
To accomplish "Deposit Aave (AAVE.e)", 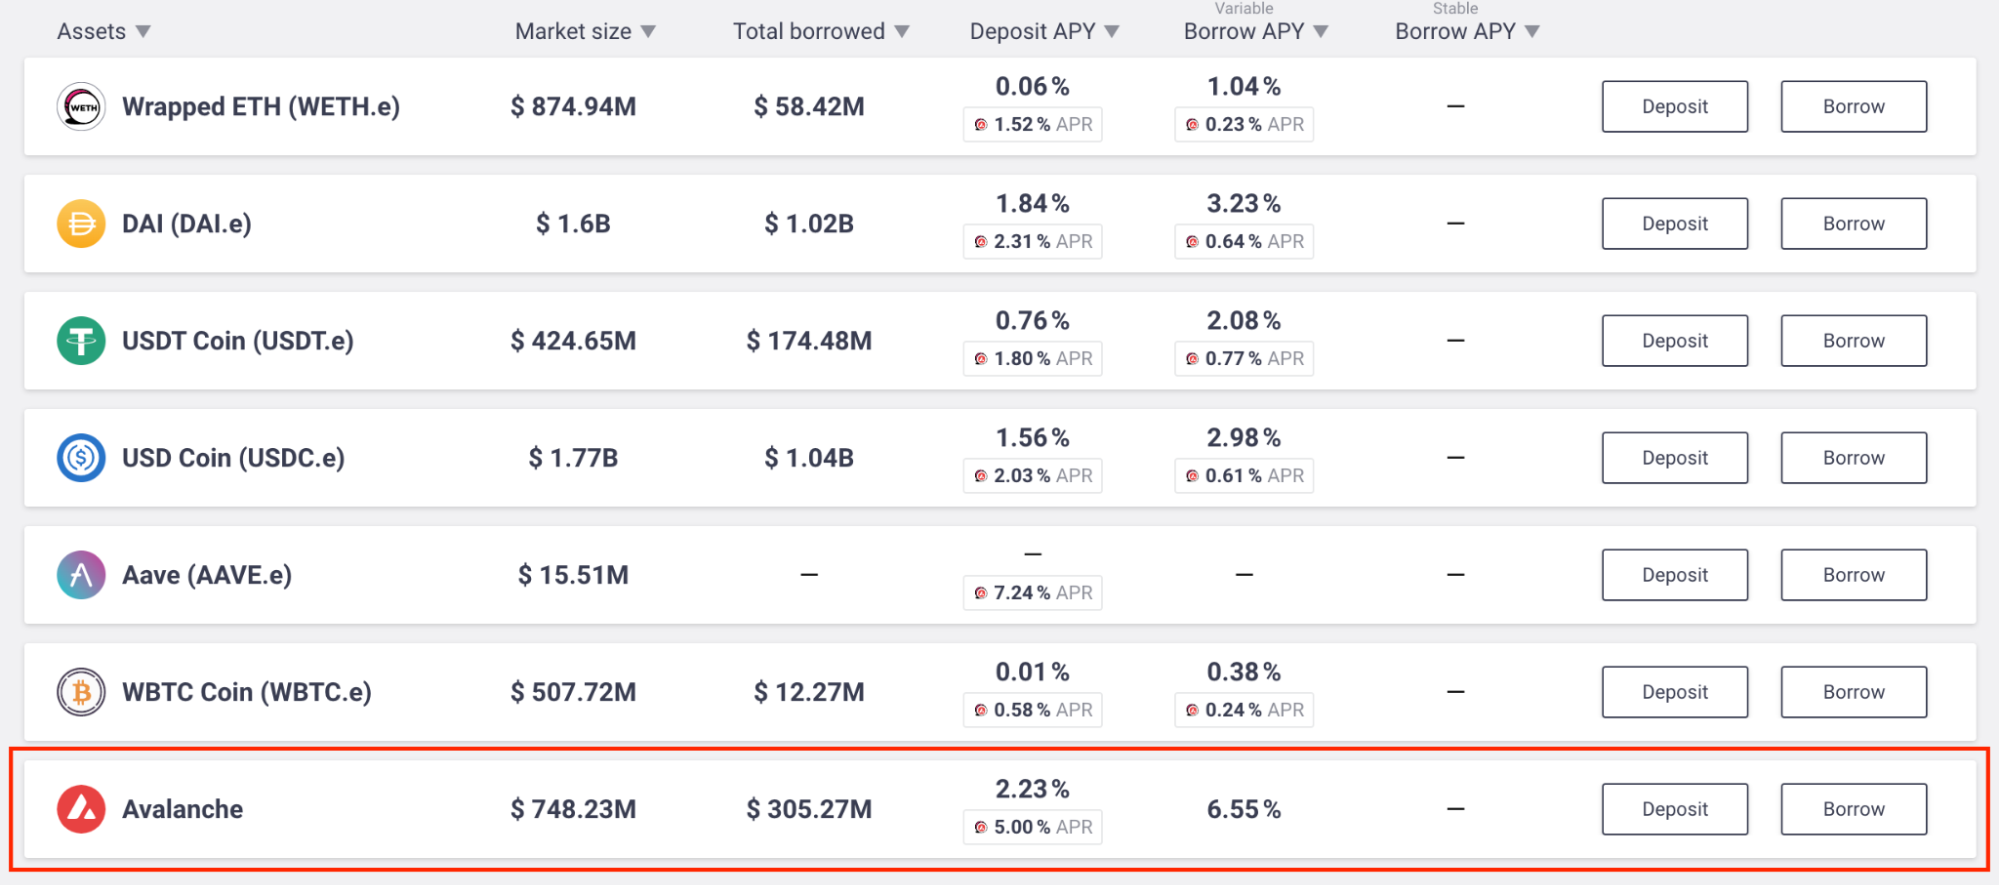I will point(1675,574).
